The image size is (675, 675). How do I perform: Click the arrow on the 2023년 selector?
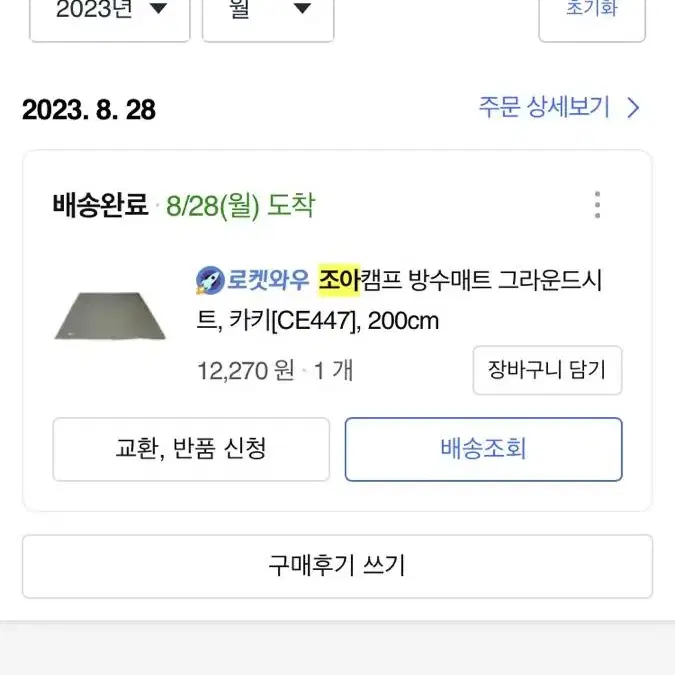click(x=158, y=8)
